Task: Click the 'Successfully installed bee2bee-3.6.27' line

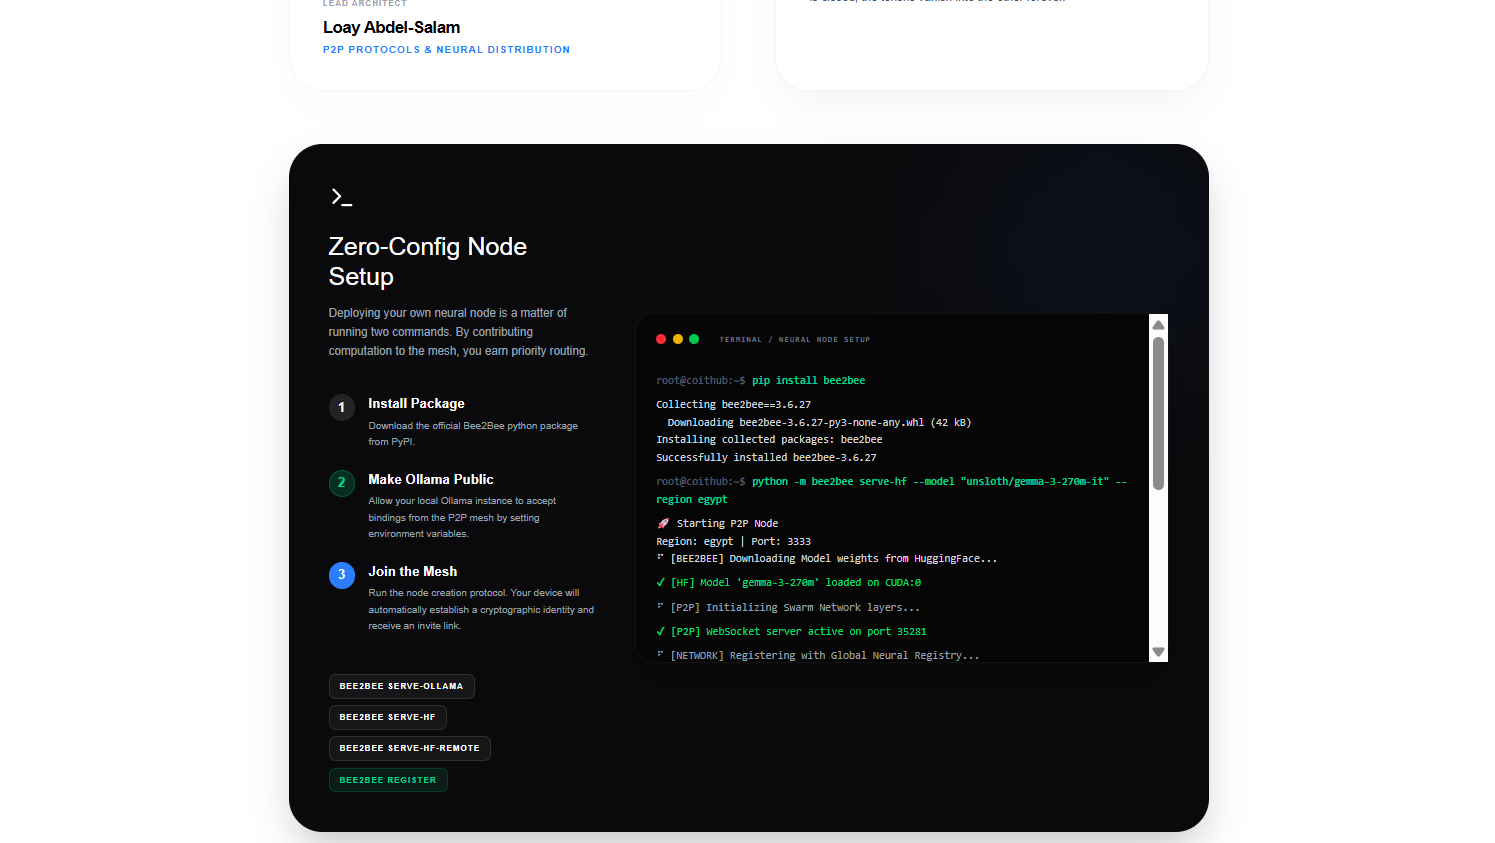Action: click(766, 458)
